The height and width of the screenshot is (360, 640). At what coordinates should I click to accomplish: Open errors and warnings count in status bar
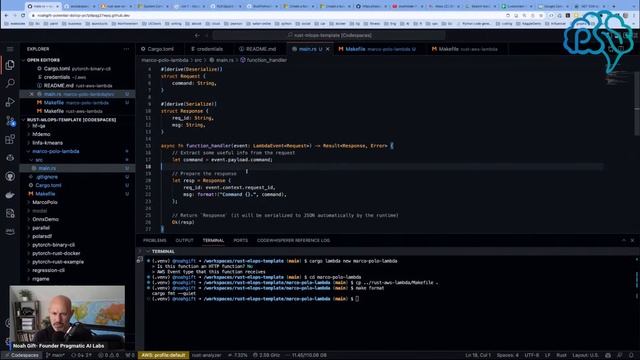pos(108,355)
